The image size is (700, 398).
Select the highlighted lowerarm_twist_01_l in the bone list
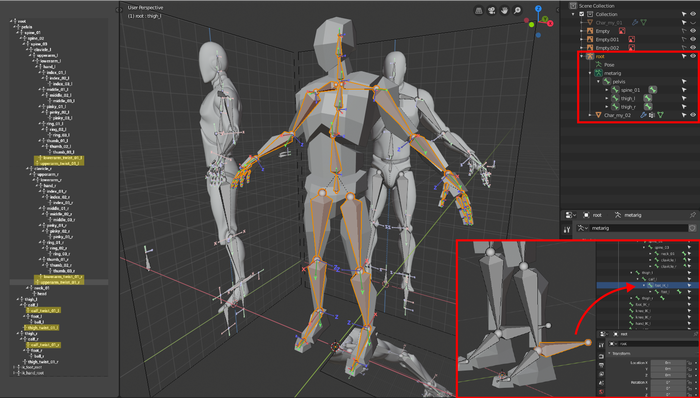pyautogui.click(x=62, y=158)
